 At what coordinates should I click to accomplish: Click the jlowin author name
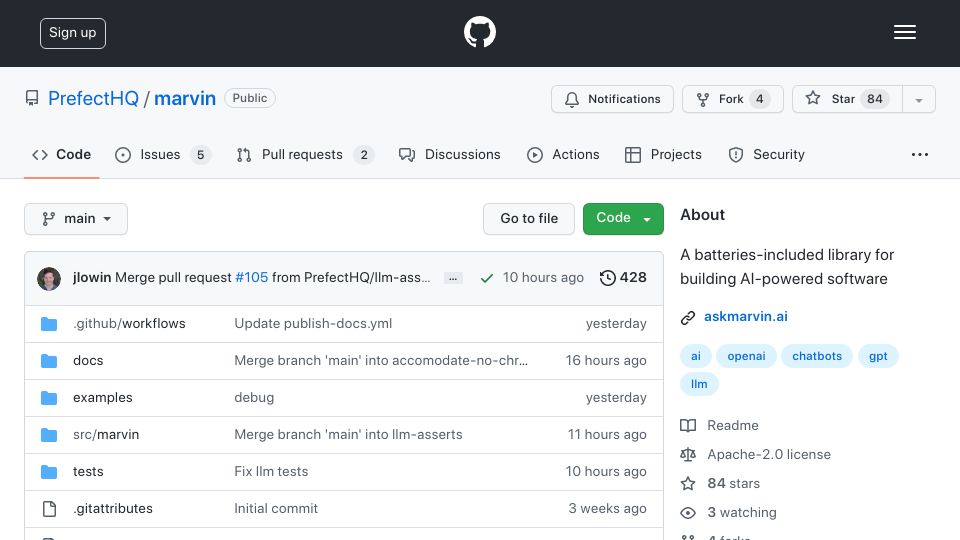point(92,278)
